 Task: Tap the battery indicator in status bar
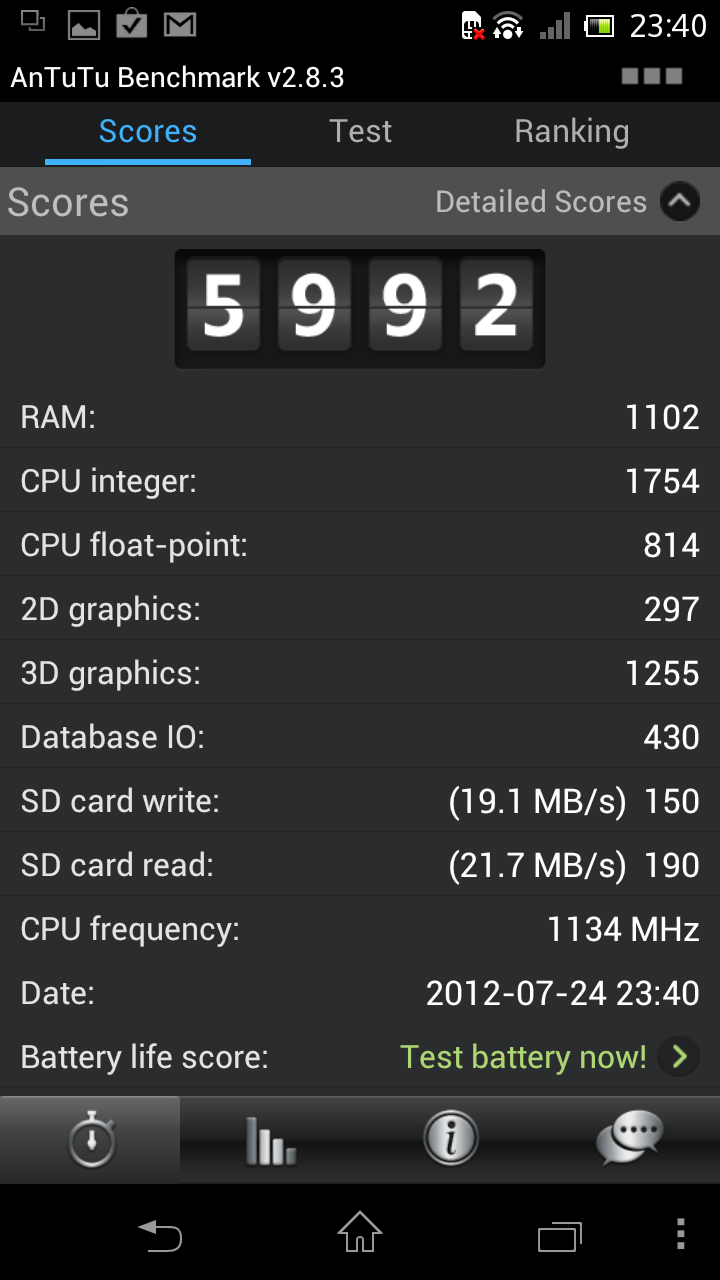pyautogui.click(x=598, y=25)
